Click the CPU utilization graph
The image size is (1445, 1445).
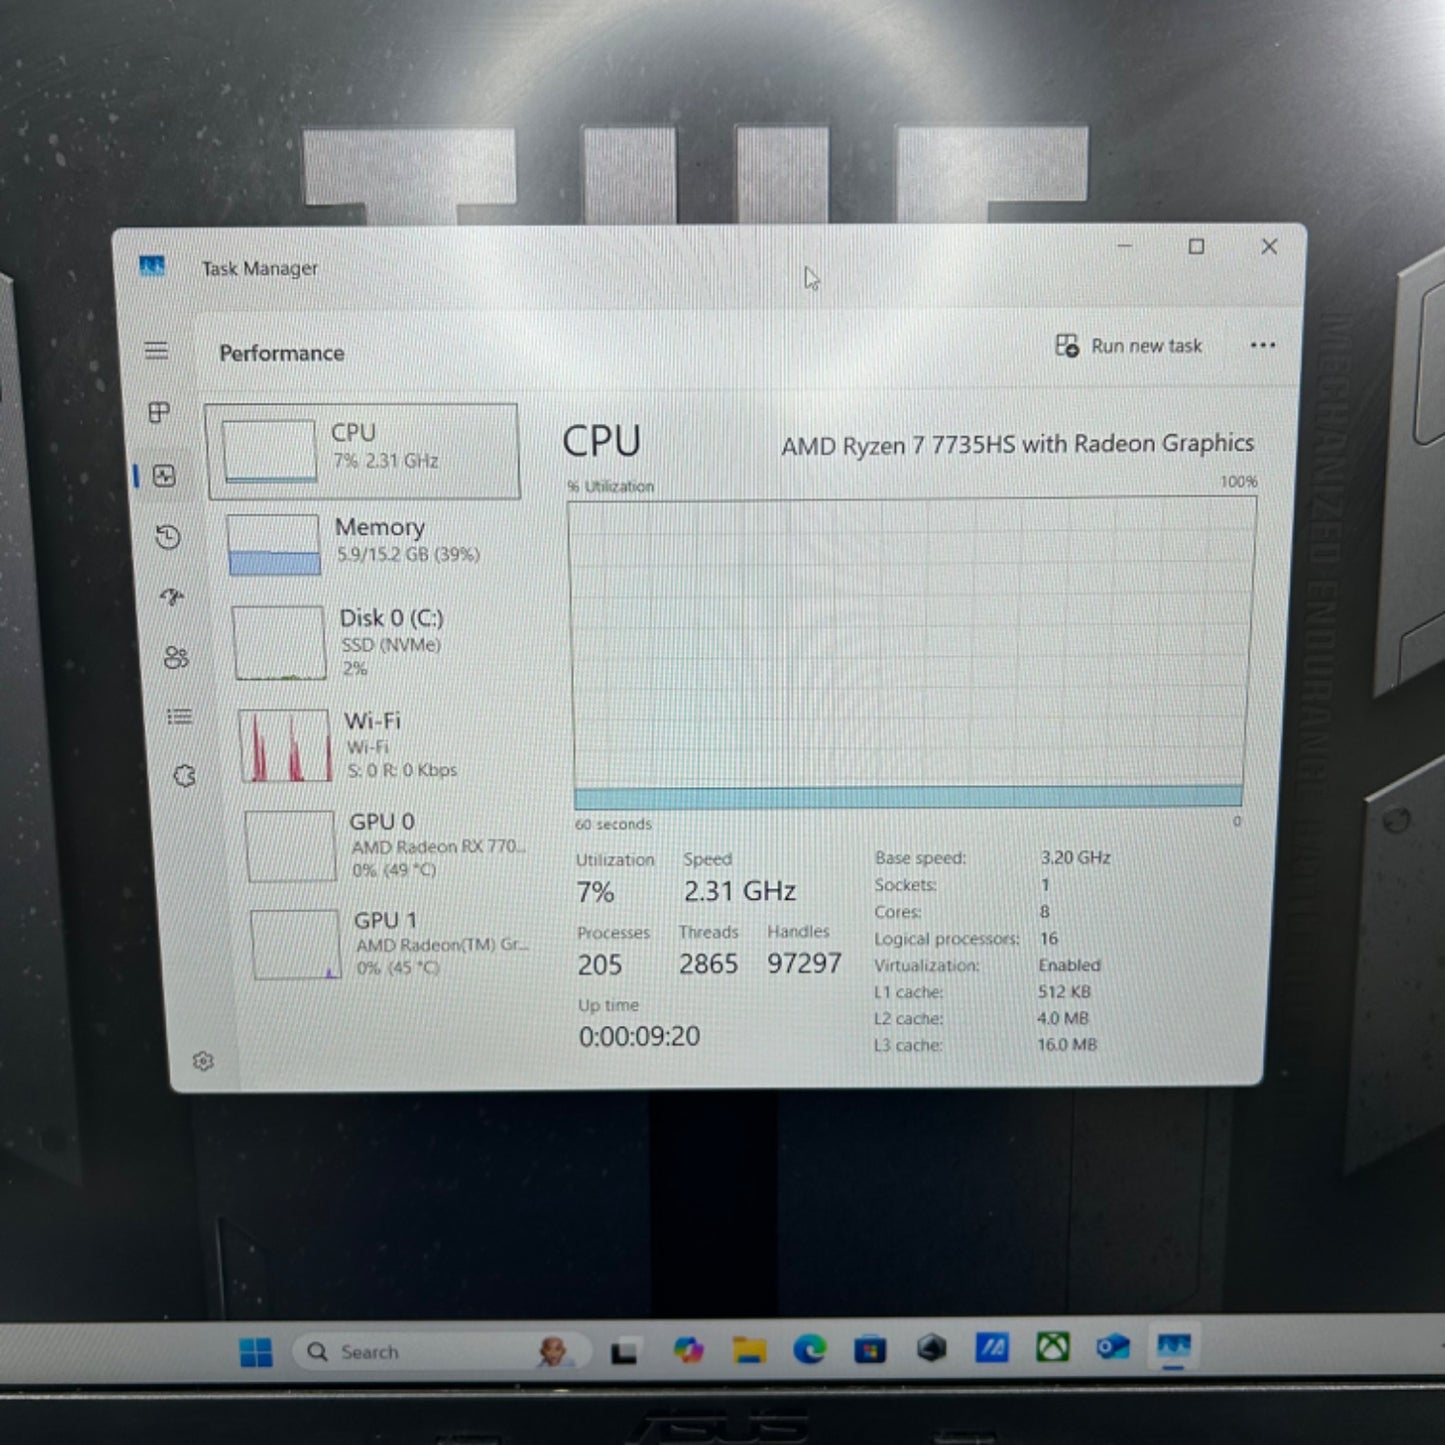click(910, 652)
